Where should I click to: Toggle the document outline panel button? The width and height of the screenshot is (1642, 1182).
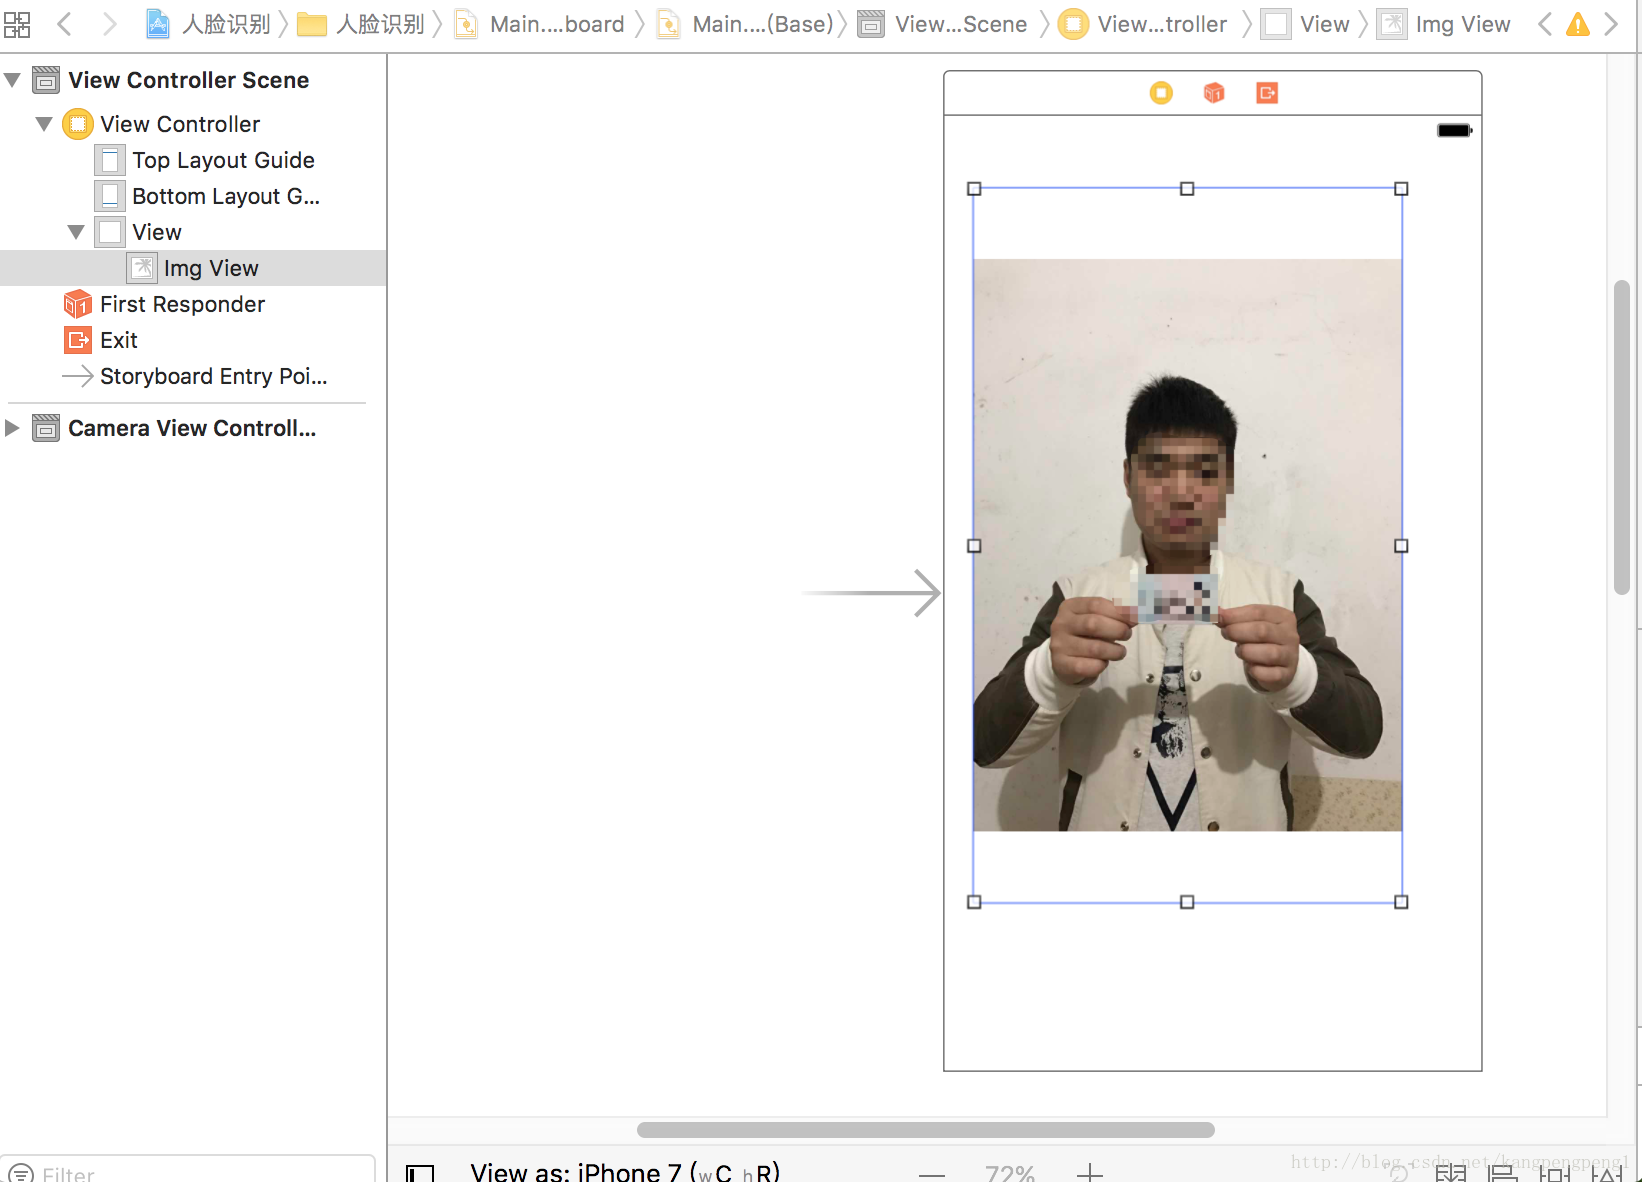coord(420,1174)
